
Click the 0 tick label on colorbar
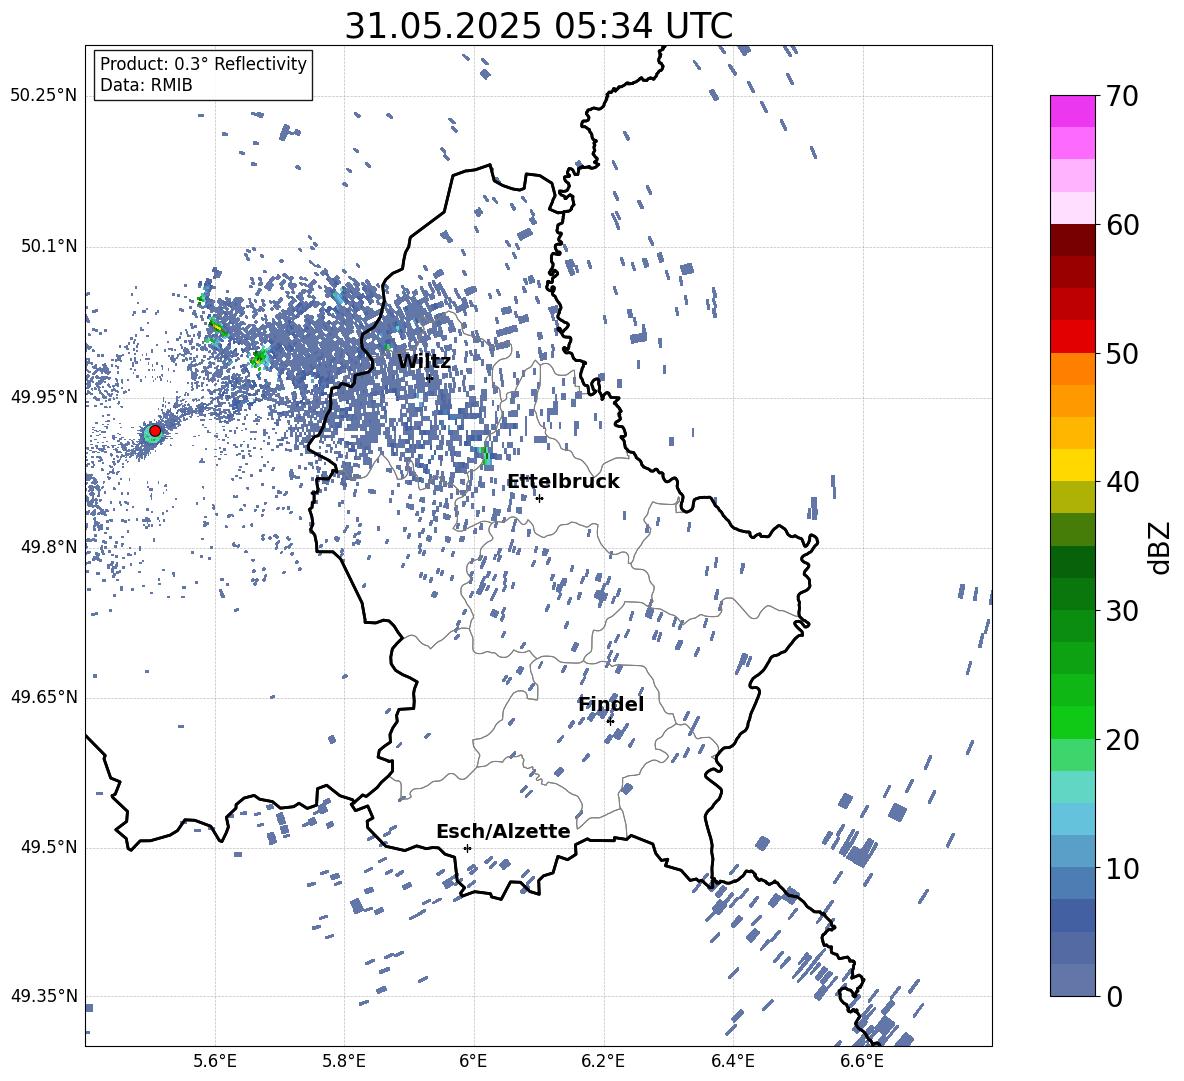click(x=1114, y=996)
